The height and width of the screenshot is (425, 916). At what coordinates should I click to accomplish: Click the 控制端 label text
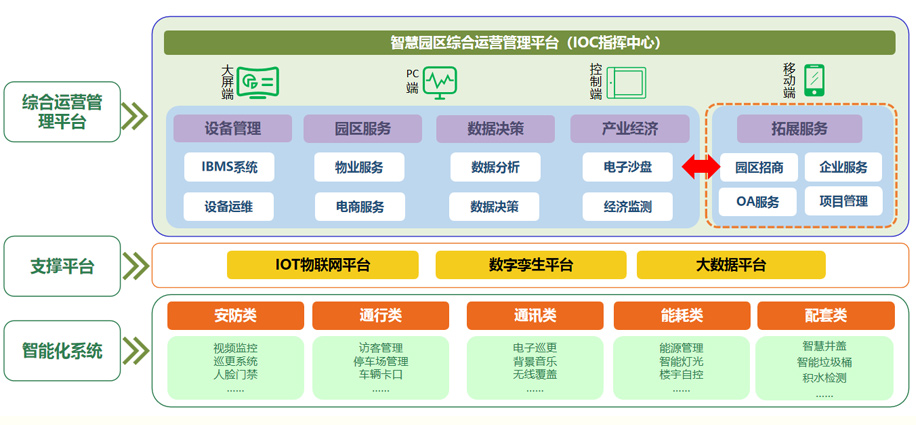595,82
